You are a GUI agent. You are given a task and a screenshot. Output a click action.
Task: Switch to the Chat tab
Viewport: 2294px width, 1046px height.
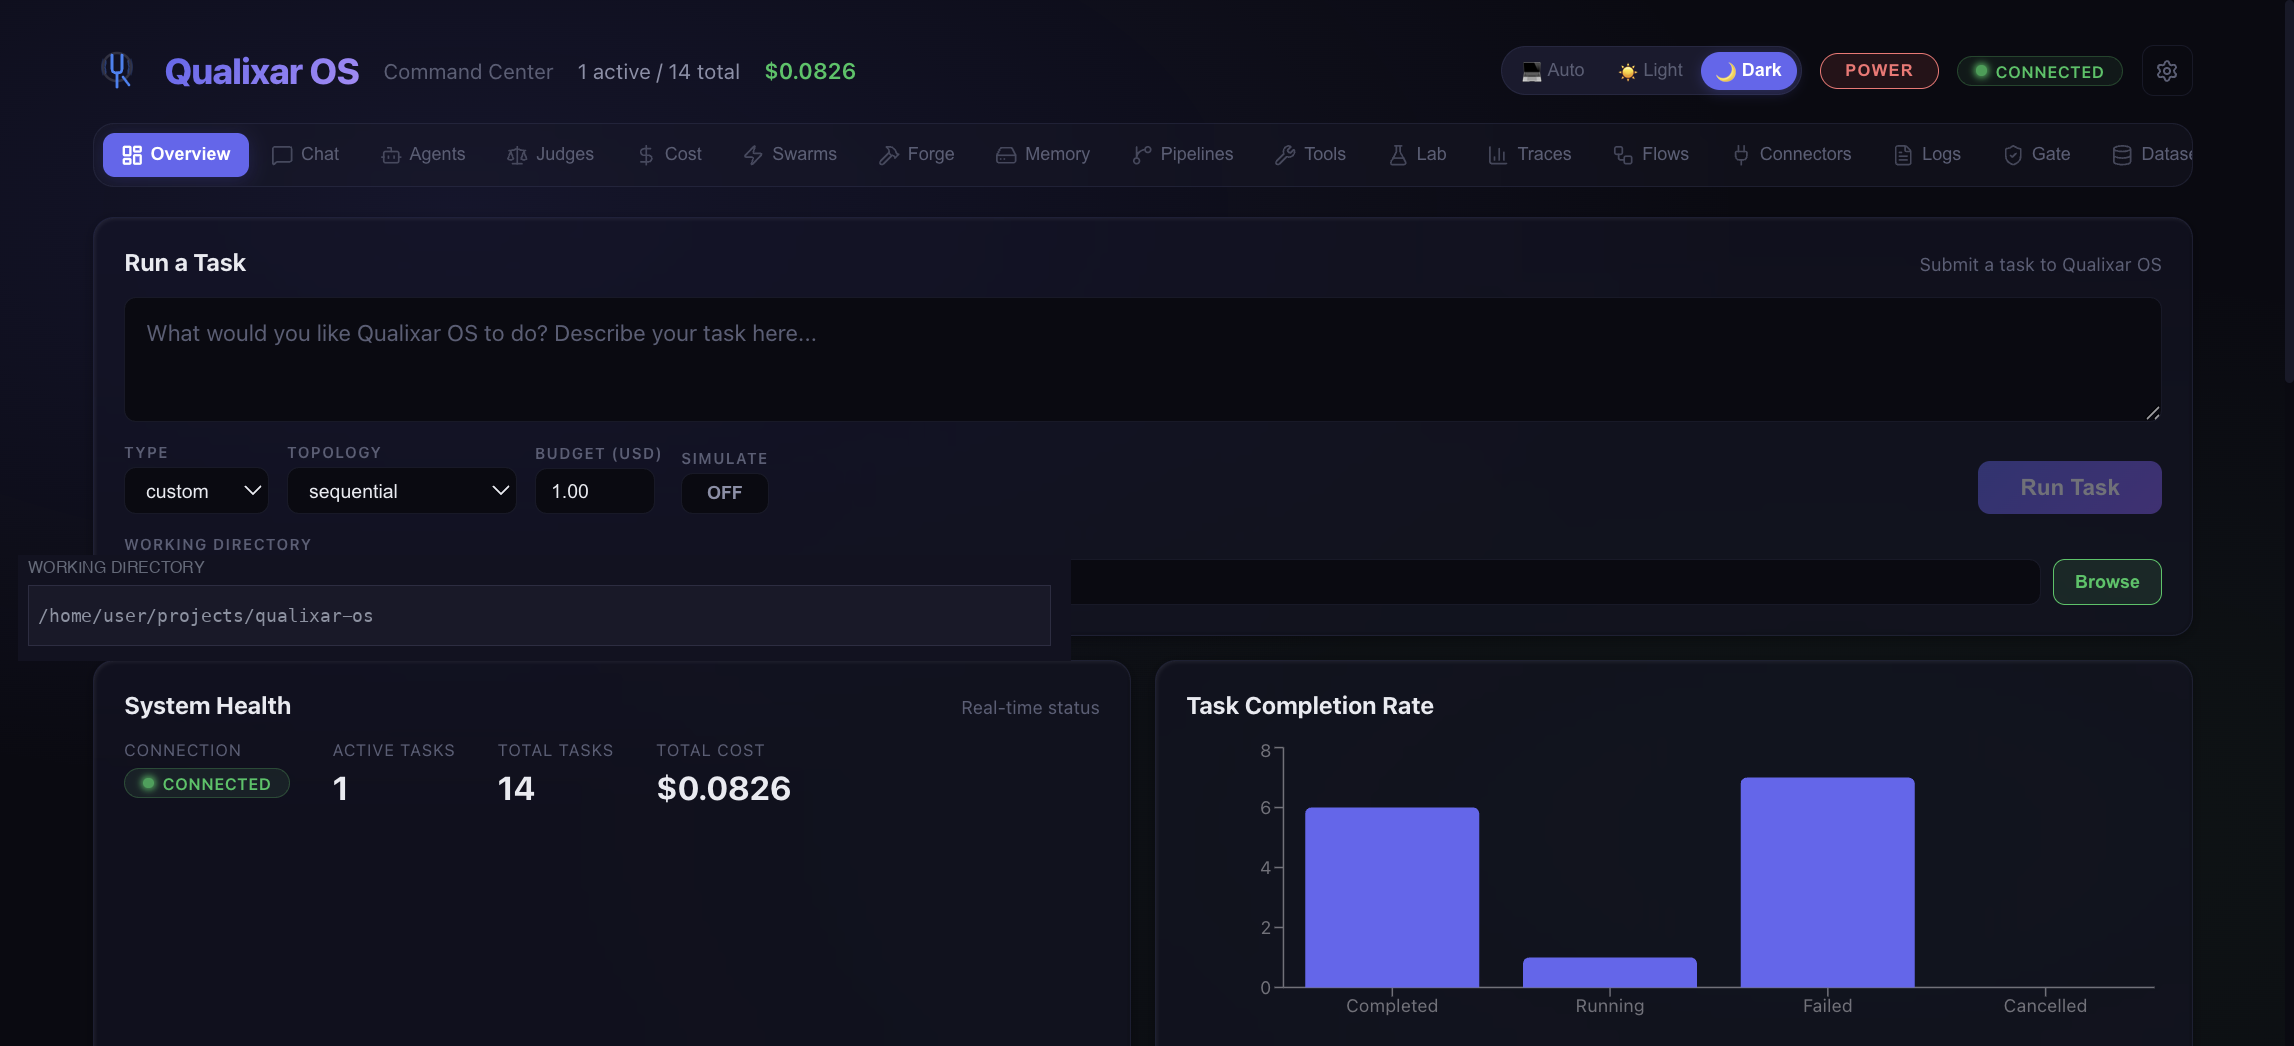tap(306, 155)
